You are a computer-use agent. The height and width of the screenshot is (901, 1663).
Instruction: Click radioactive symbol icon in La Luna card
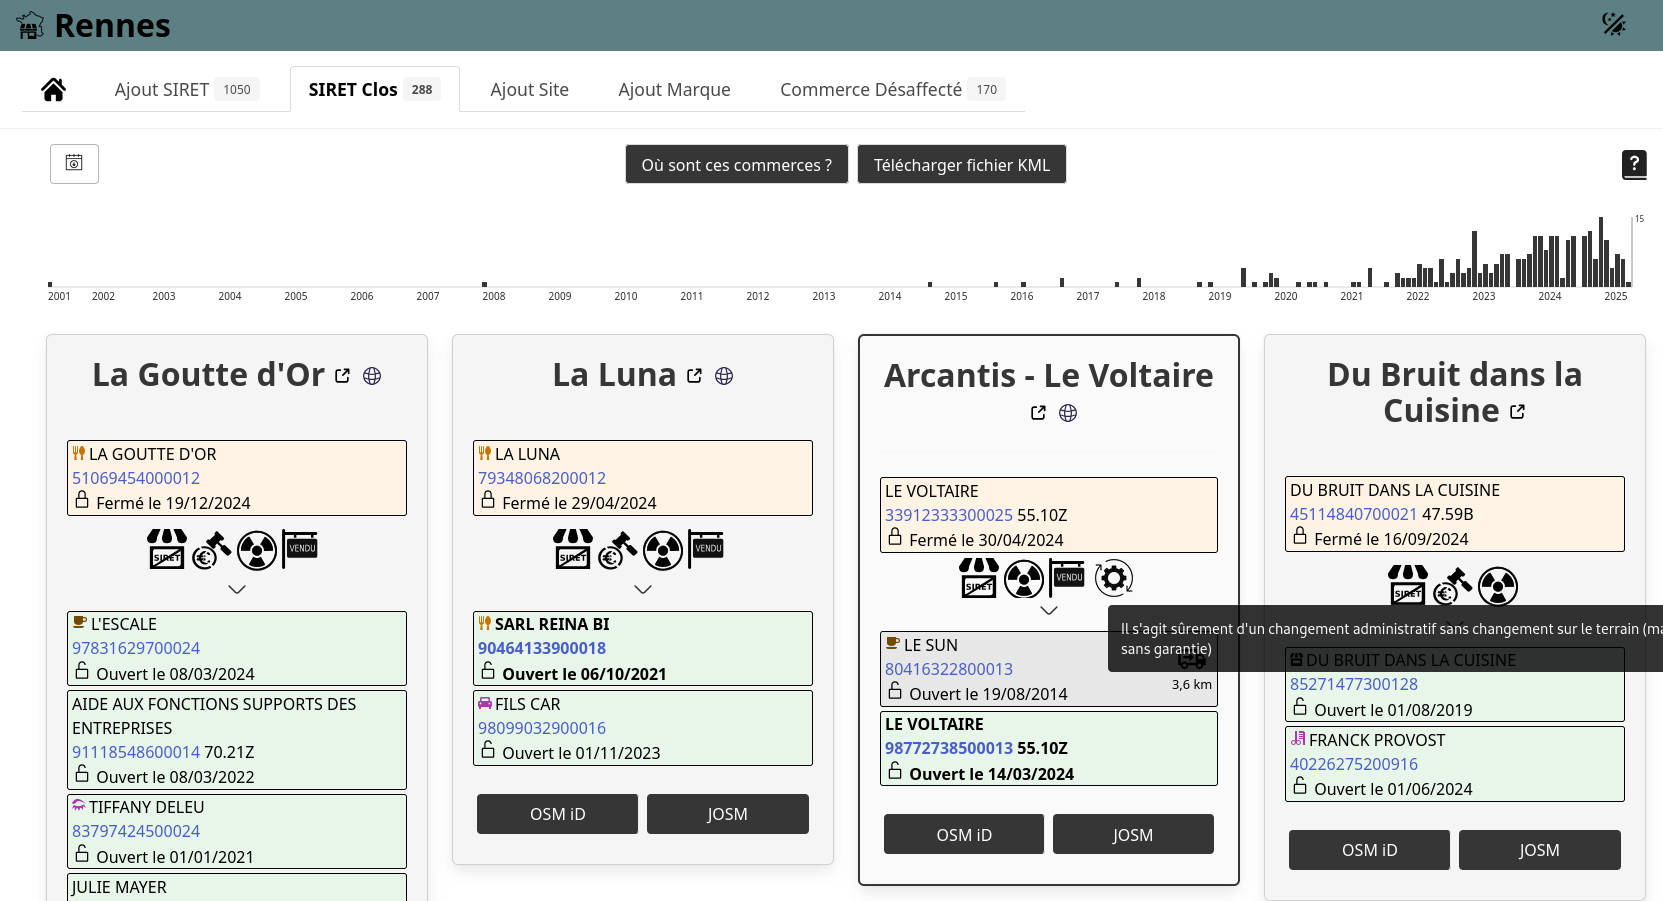(x=663, y=550)
